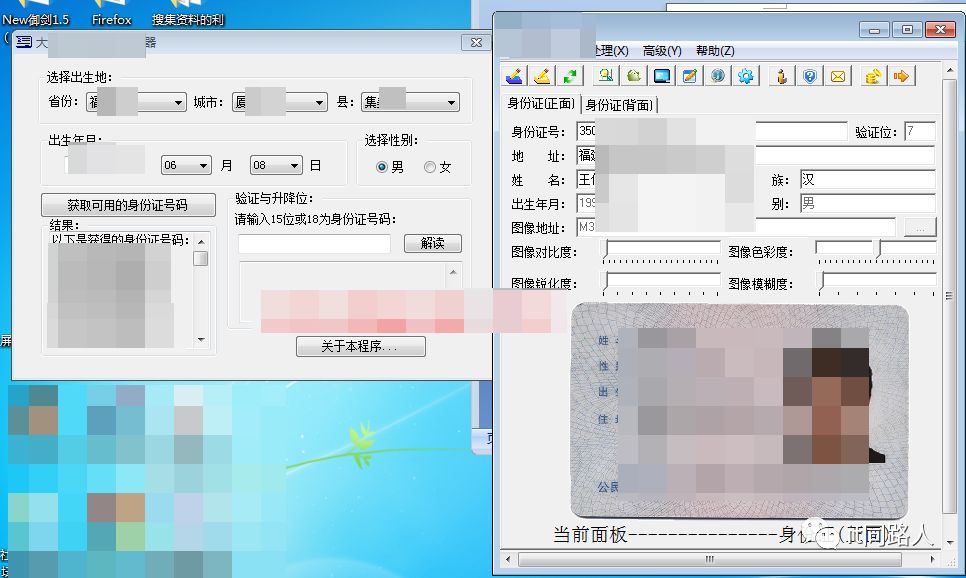Viewport: 966px width, 578px height.
Task: Expand the month dropdown showing 06
Action: [x=204, y=166]
